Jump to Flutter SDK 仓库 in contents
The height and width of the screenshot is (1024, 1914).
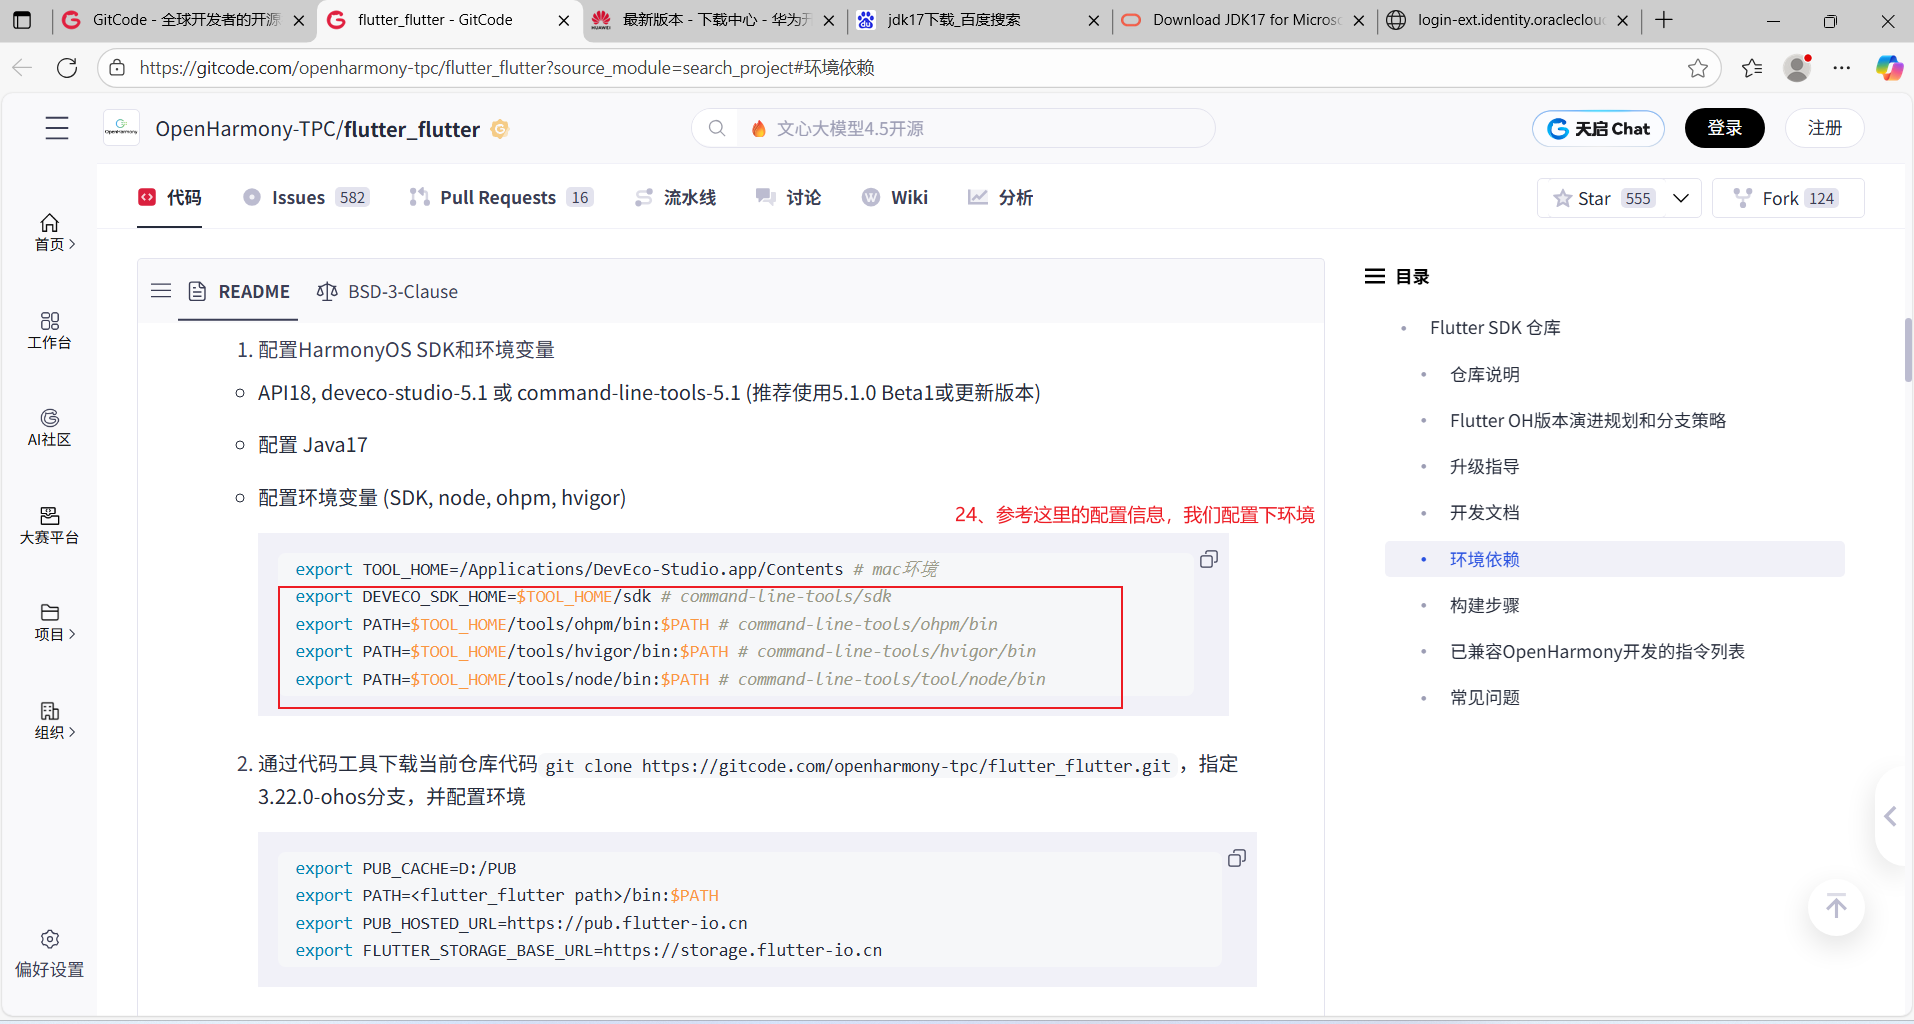pyautogui.click(x=1495, y=328)
